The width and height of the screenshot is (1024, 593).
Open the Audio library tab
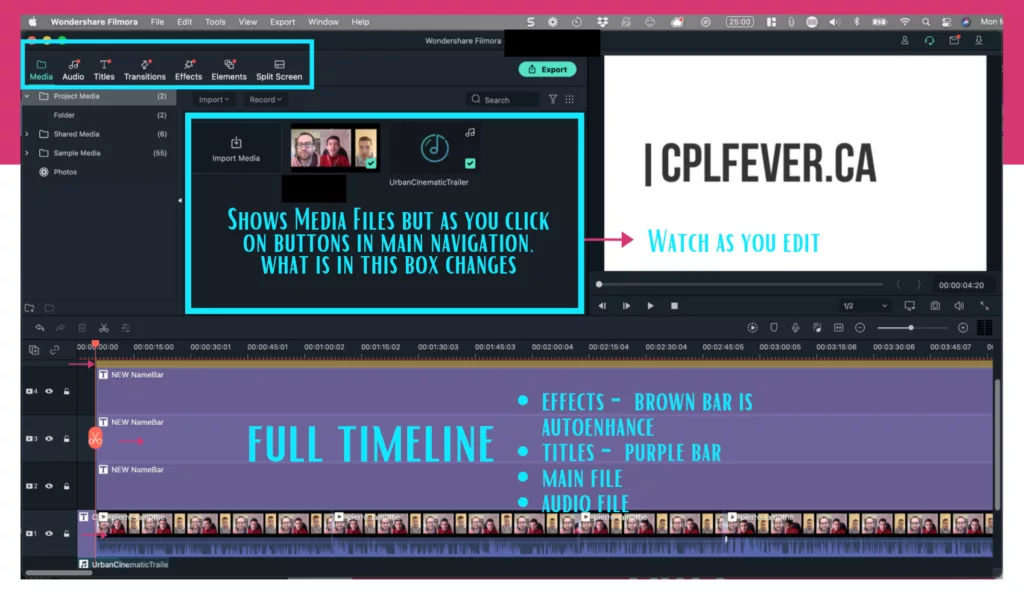pyautogui.click(x=73, y=70)
